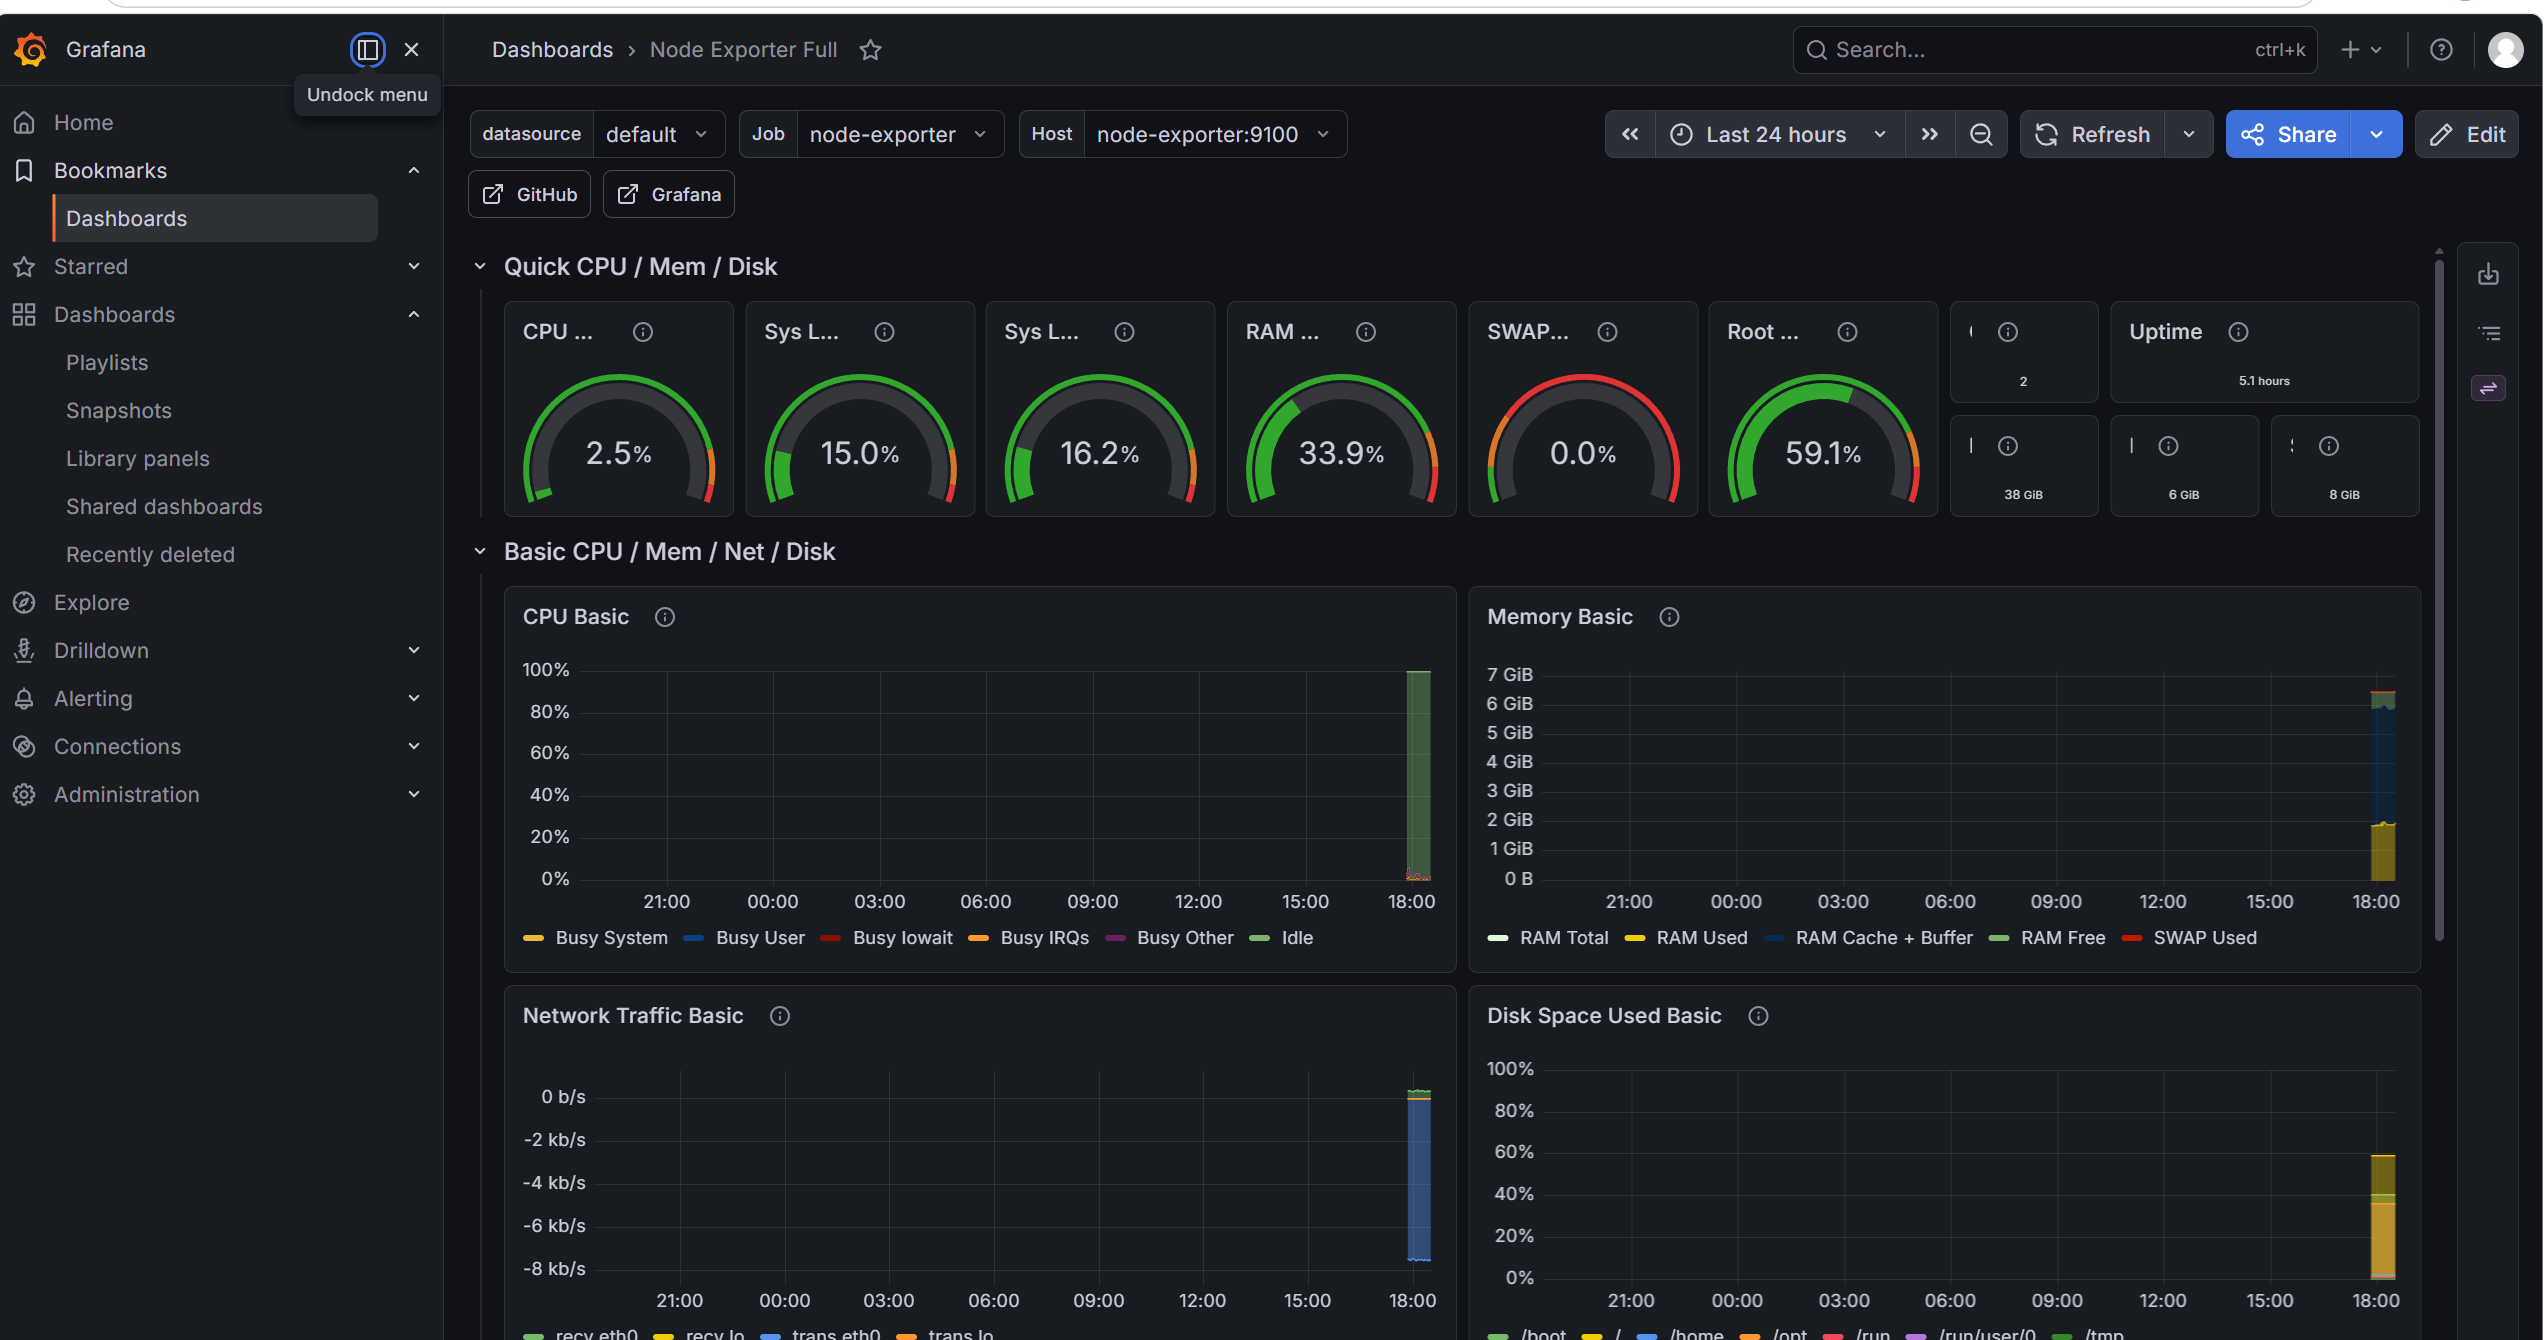Open Library panels page

point(137,458)
